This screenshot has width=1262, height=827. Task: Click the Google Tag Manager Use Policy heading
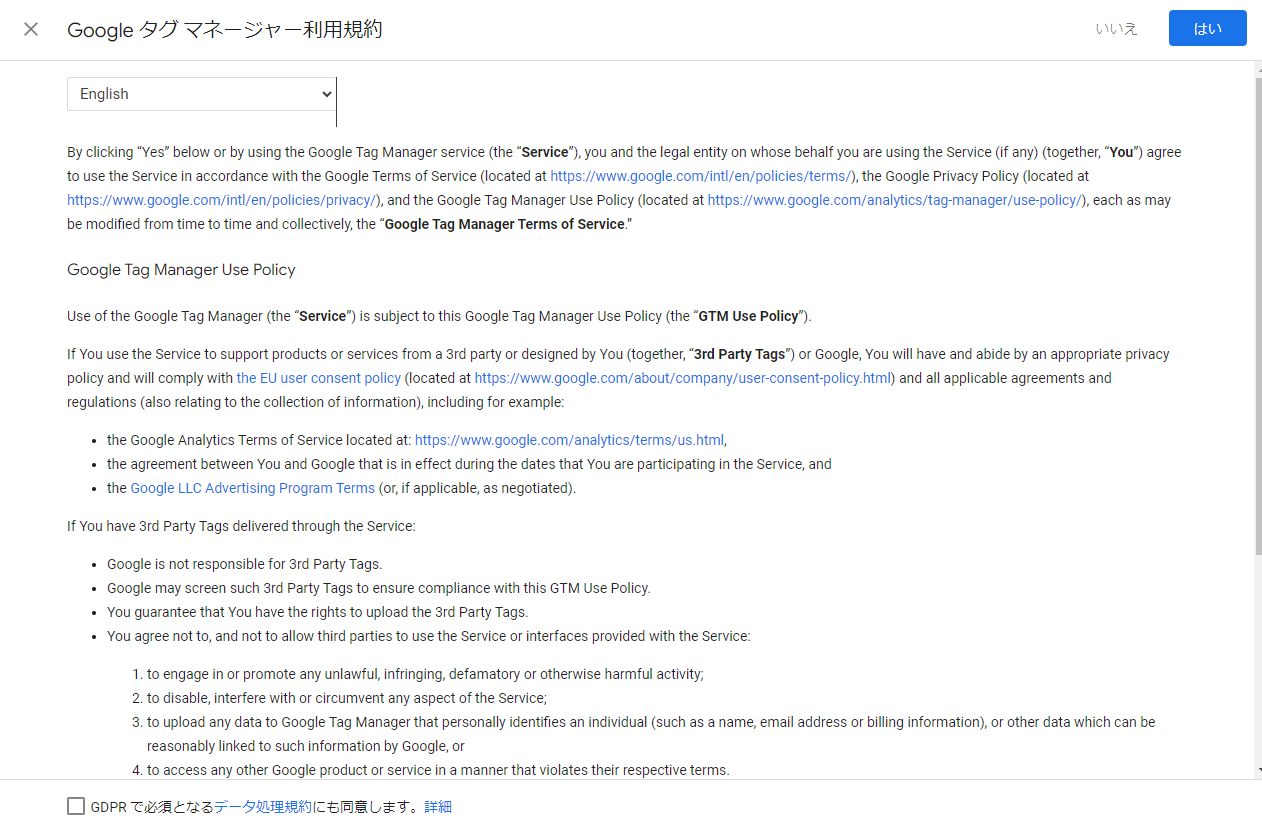point(181,270)
